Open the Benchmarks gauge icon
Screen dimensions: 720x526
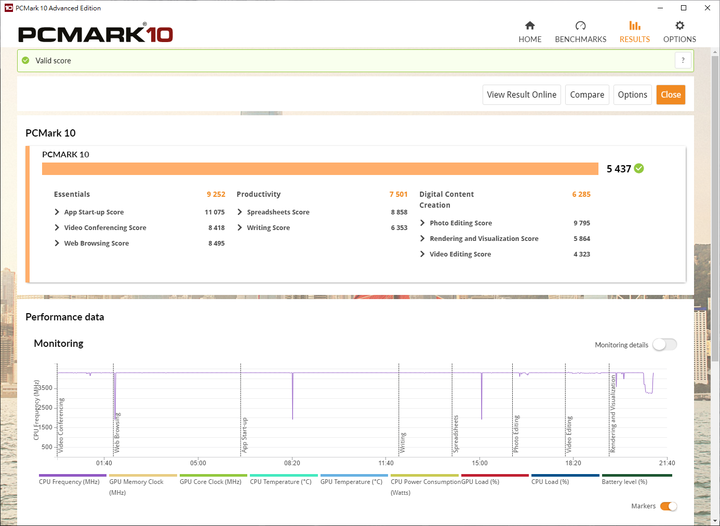580,25
